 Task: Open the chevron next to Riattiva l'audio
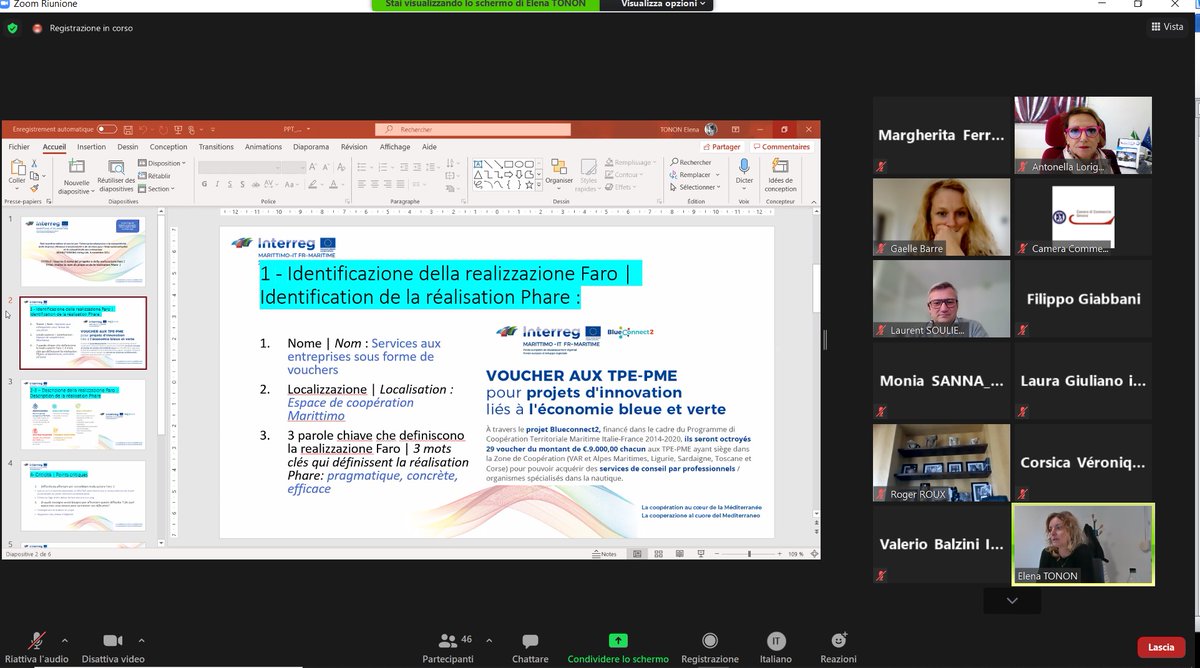[x=66, y=640]
